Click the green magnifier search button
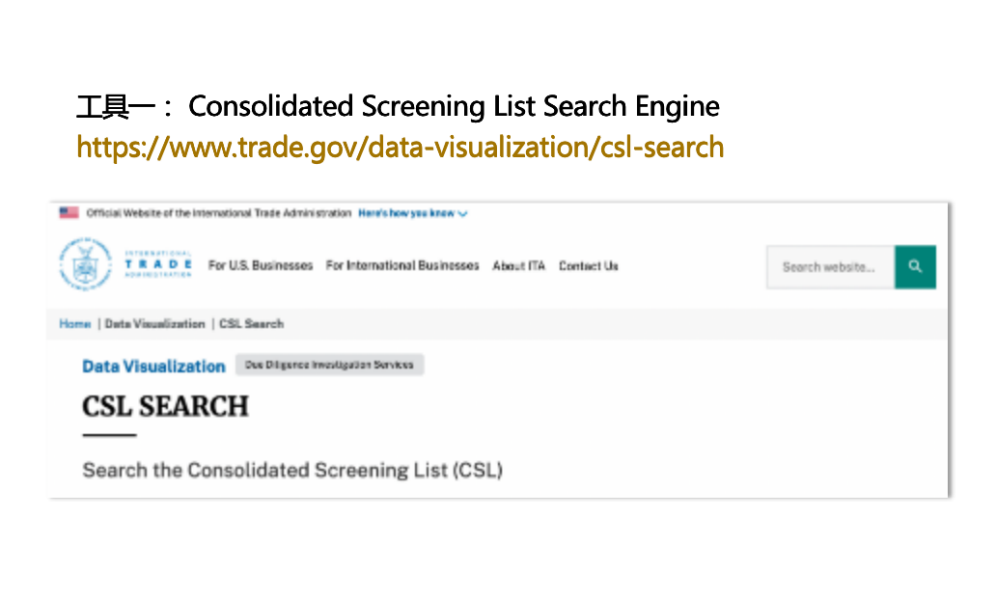The height and width of the screenshot is (600, 996). (x=915, y=267)
